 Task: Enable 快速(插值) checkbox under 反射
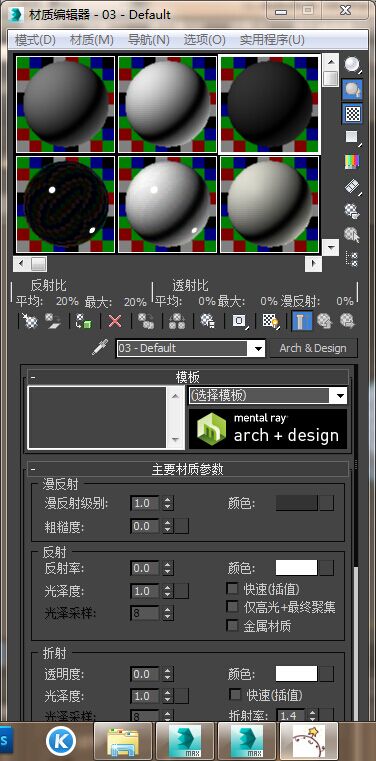point(232,589)
